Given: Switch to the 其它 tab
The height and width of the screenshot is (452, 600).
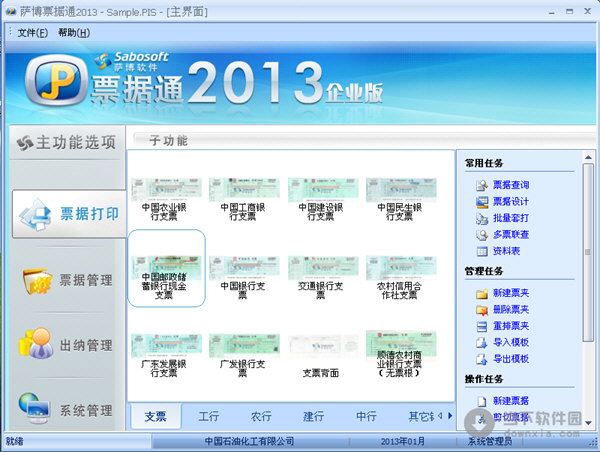Looking at the screenshot, I should click(x=421, y=416).
